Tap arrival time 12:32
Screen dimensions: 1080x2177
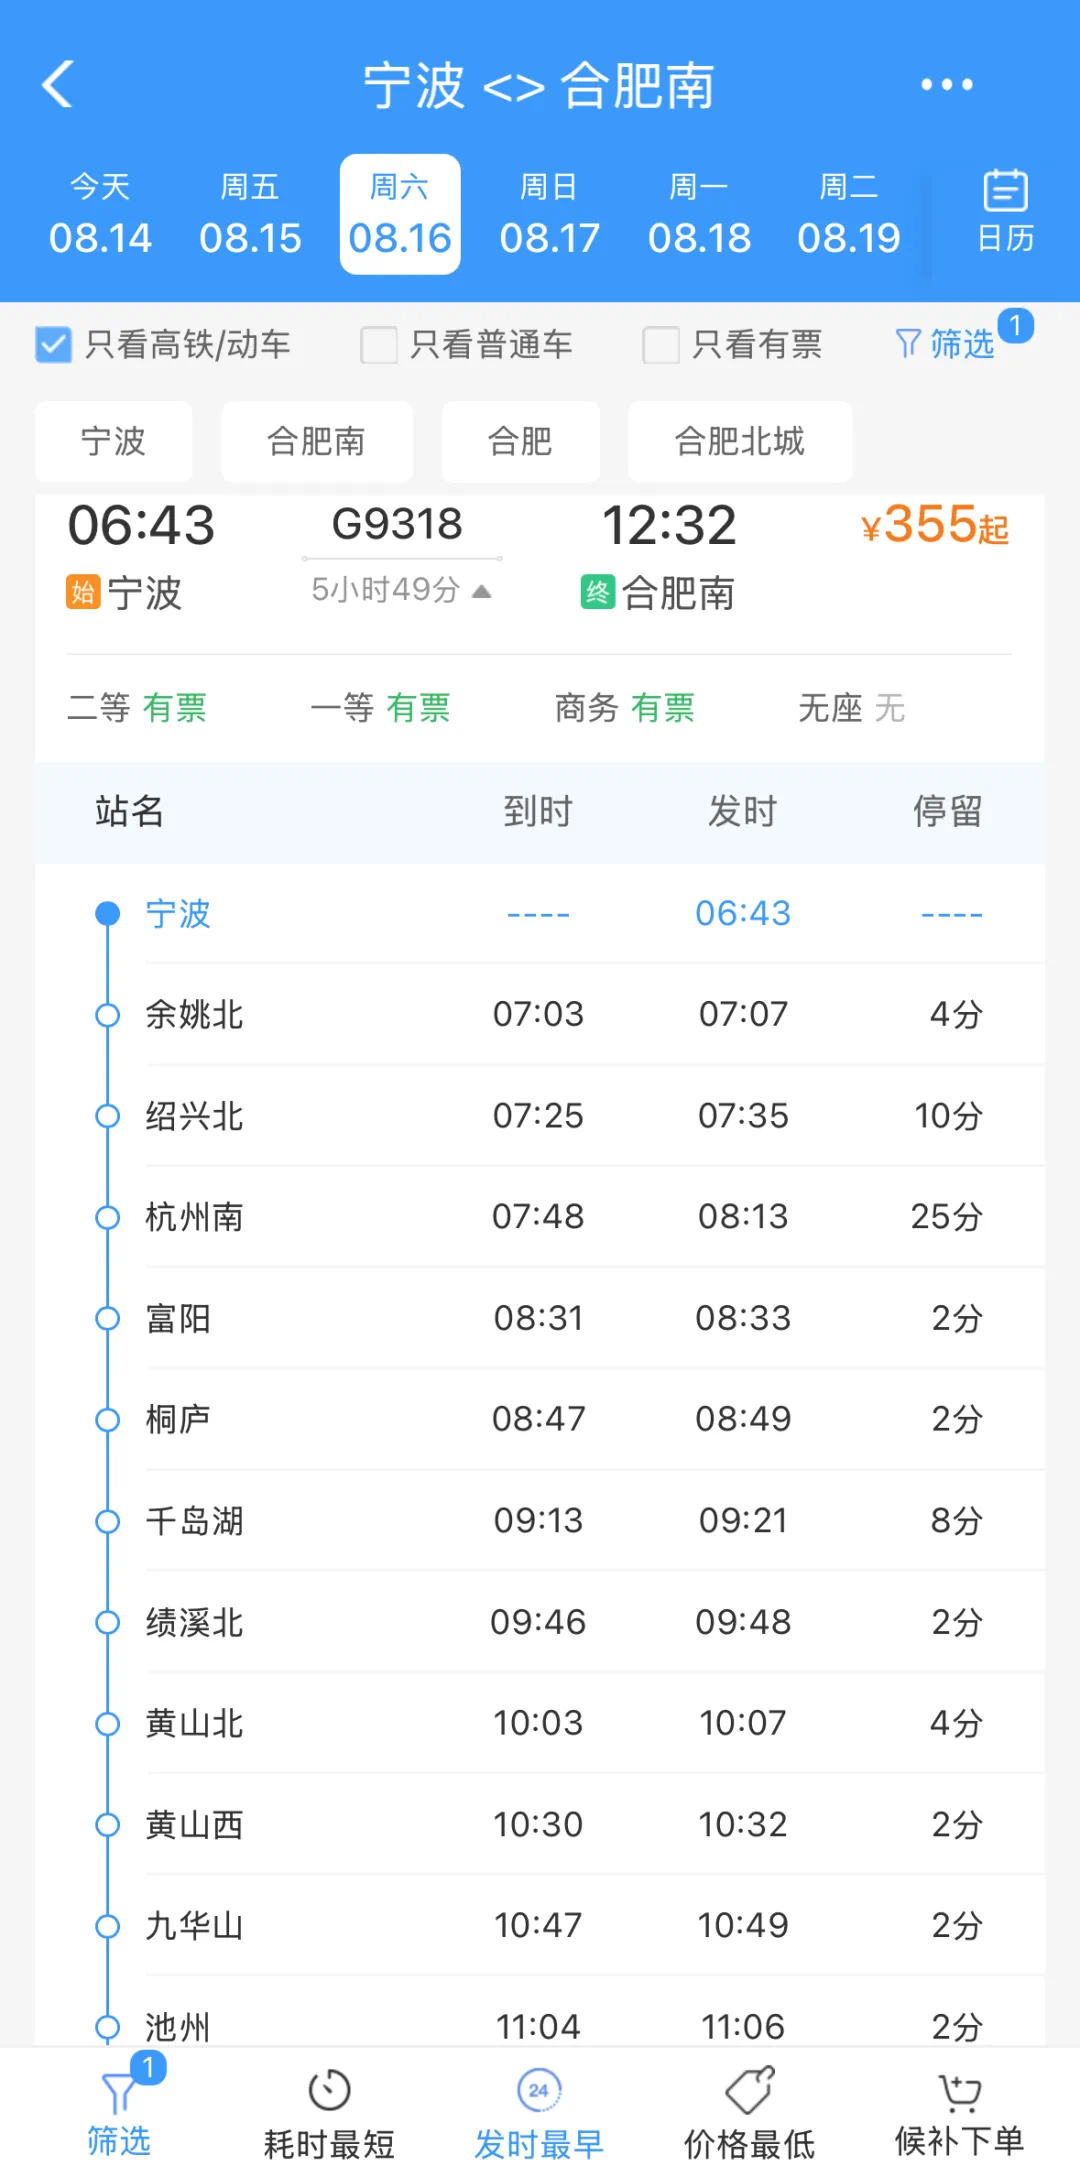669,525
